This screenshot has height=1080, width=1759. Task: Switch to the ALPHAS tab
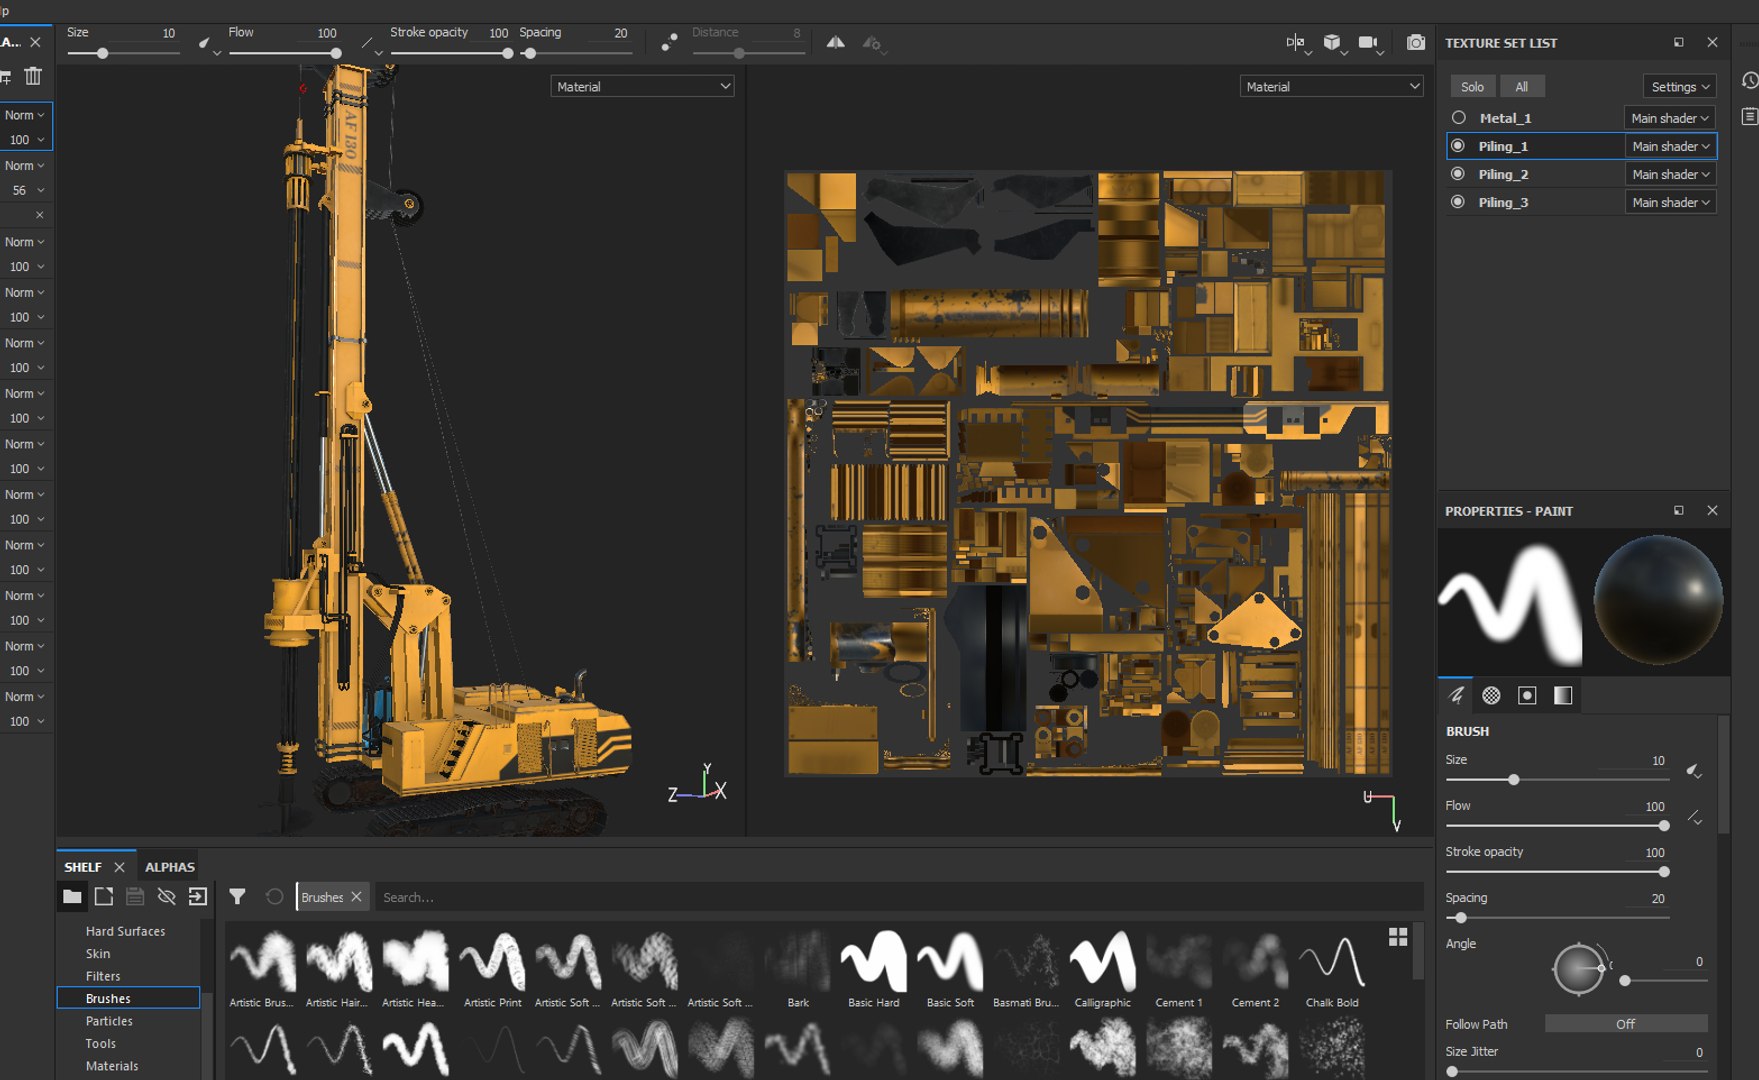point(170,867)
